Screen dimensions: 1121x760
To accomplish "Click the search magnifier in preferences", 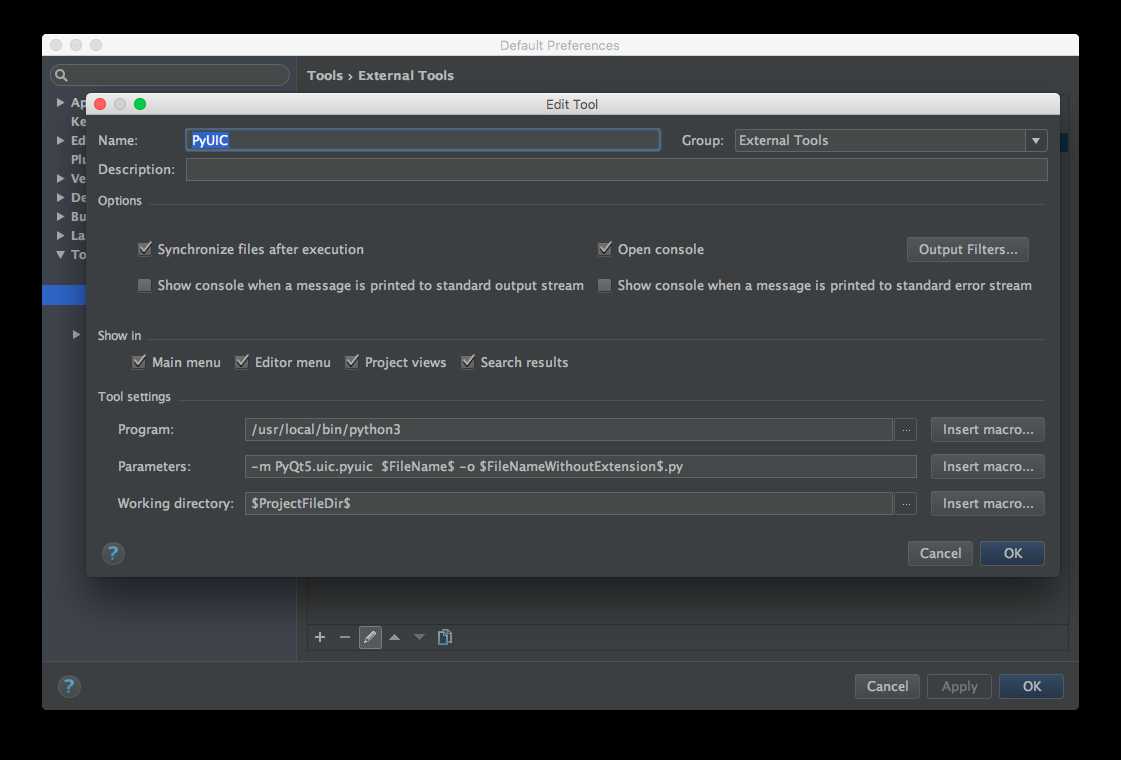I will [61, 75].
